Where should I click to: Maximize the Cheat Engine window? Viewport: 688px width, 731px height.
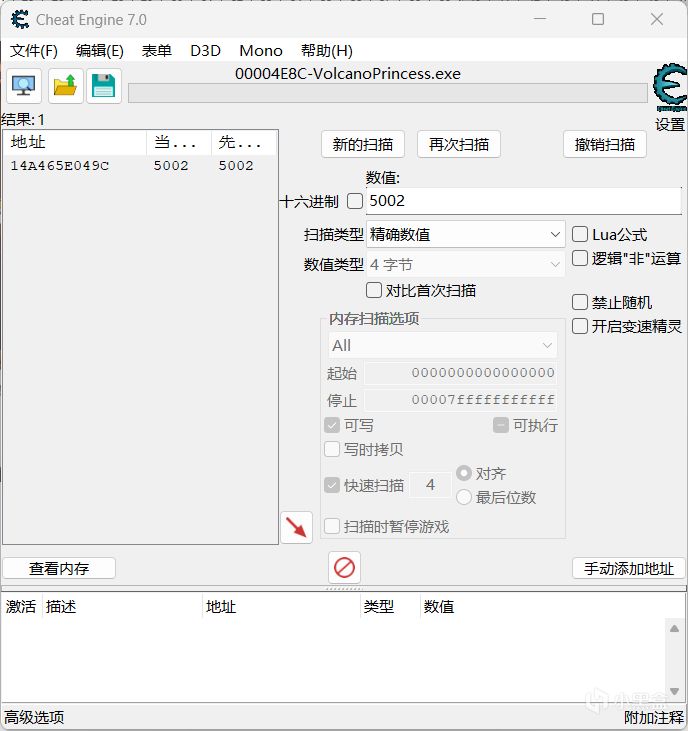pyautogui.click(x=598, y=19)
